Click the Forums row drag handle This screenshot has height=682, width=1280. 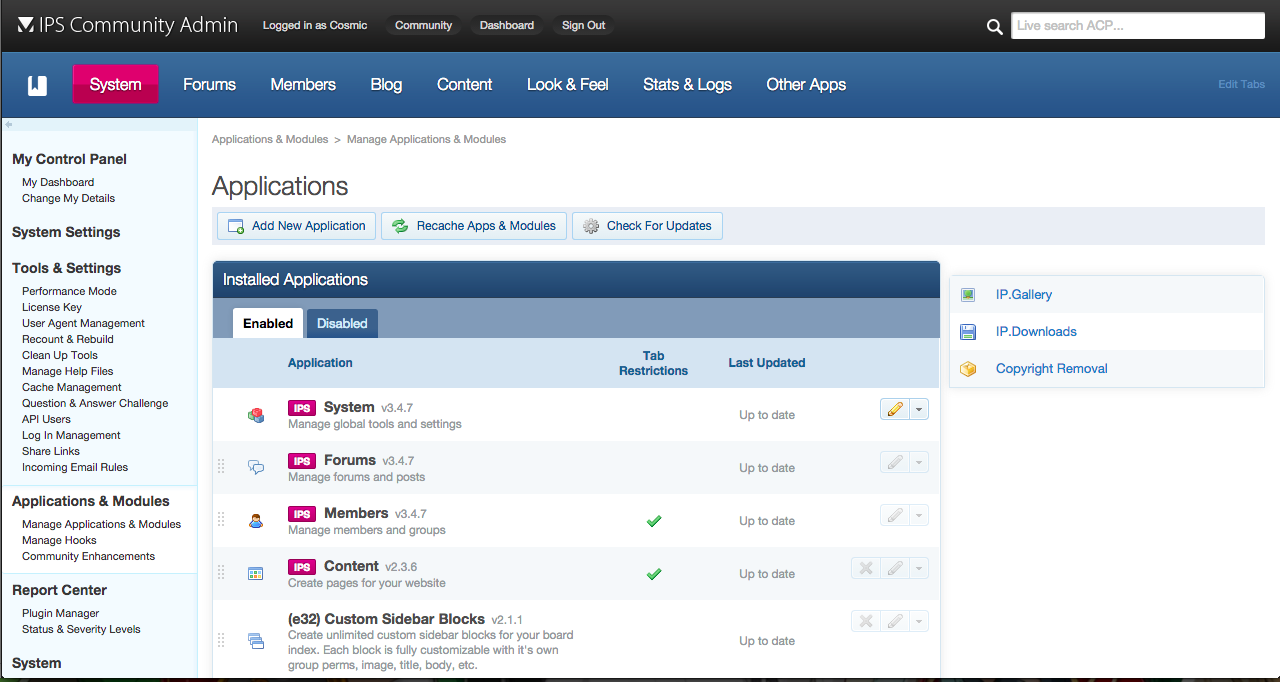coord(222,467)
